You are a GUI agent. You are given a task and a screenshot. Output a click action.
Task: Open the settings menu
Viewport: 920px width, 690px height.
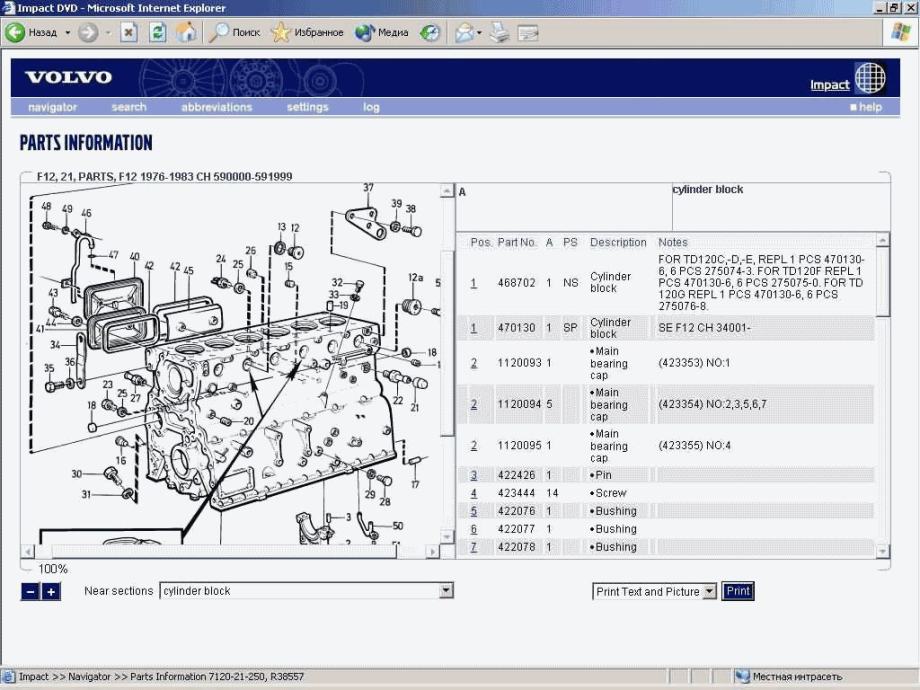pyautogui.click(x=307, y=107)
